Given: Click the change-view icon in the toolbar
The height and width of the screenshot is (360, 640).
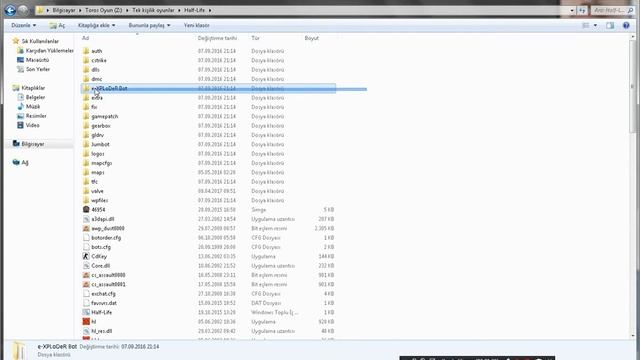Looking at the screenshot, I should point(586,25).
